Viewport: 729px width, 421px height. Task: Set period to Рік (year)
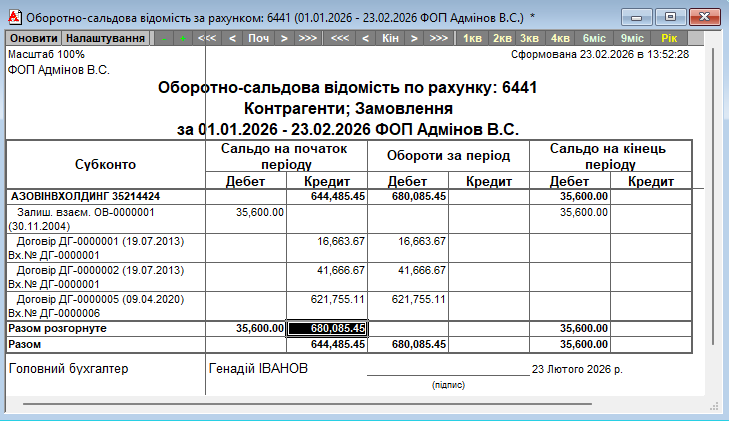pos(668,38)
